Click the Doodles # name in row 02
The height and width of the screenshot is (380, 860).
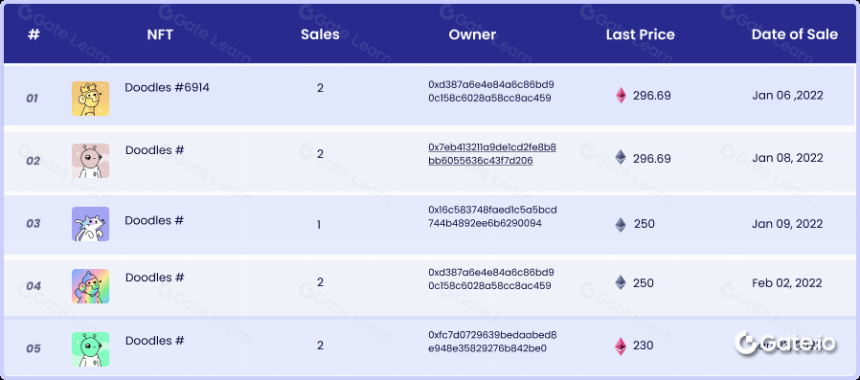click(x=155, y=150)
